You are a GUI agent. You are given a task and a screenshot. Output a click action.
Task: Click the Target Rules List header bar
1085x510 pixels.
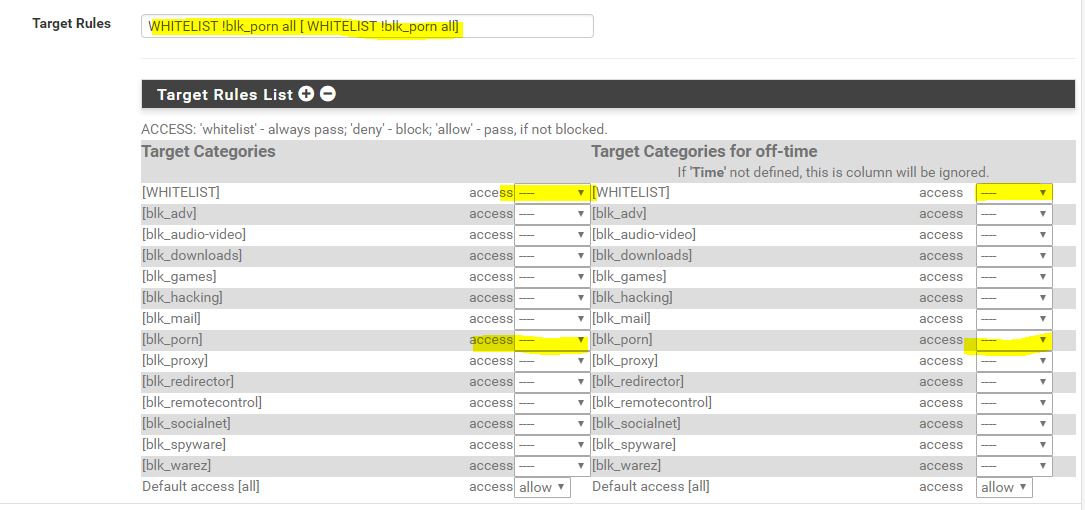point(700,94)
